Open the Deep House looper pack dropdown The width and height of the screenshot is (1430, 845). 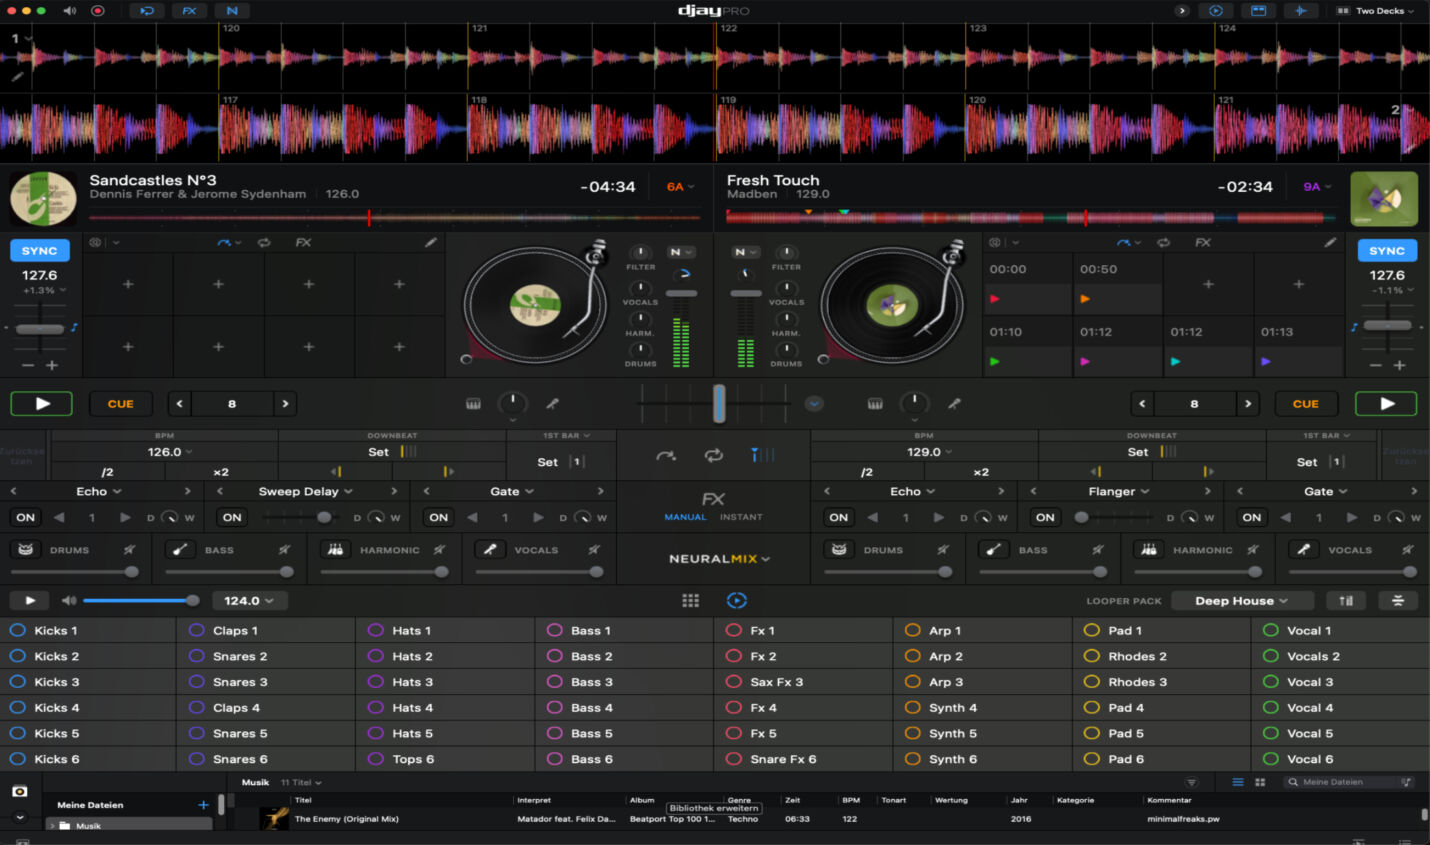coord(1242,600)
